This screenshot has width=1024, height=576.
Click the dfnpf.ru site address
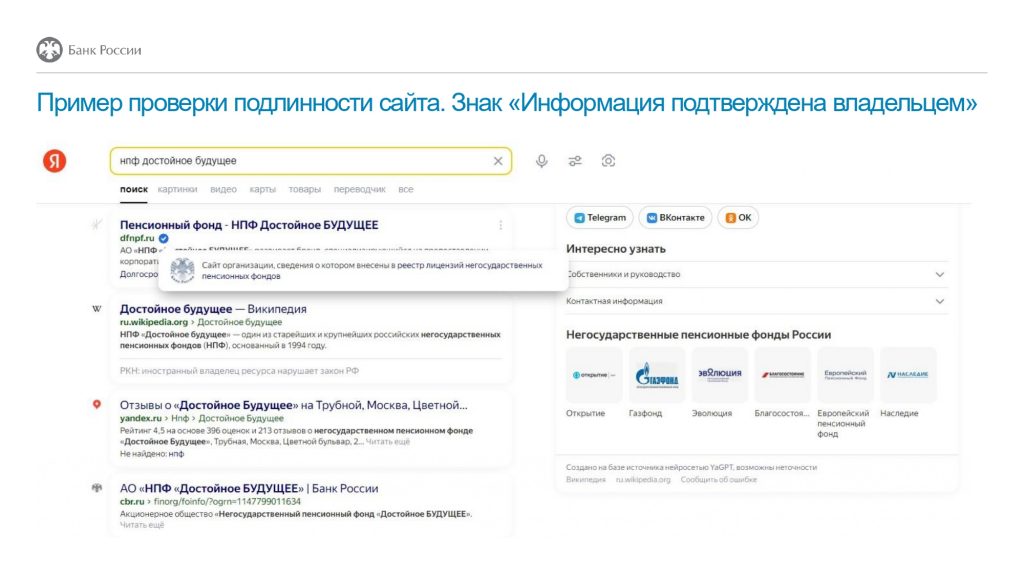[x=137, y=238]
